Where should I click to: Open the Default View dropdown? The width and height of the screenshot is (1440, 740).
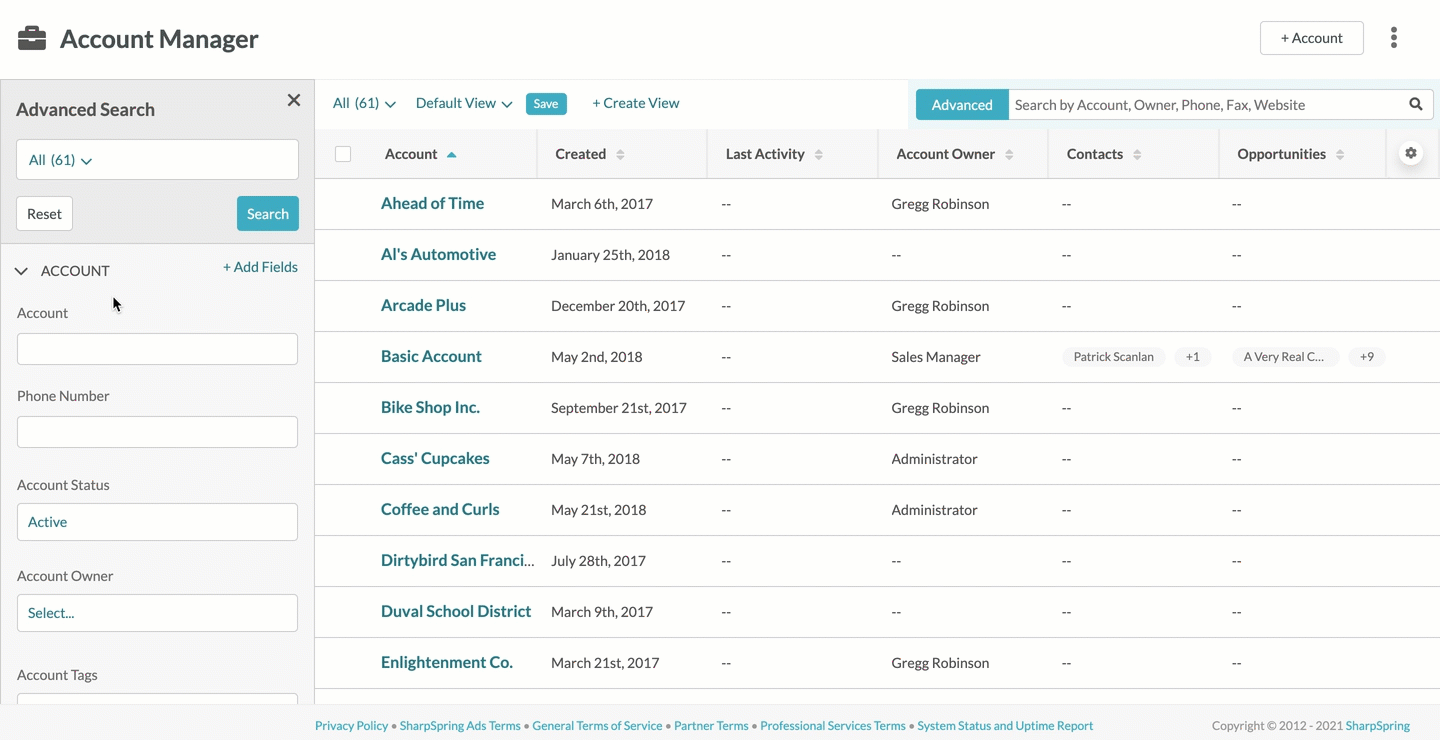click(x=464, y=103)
